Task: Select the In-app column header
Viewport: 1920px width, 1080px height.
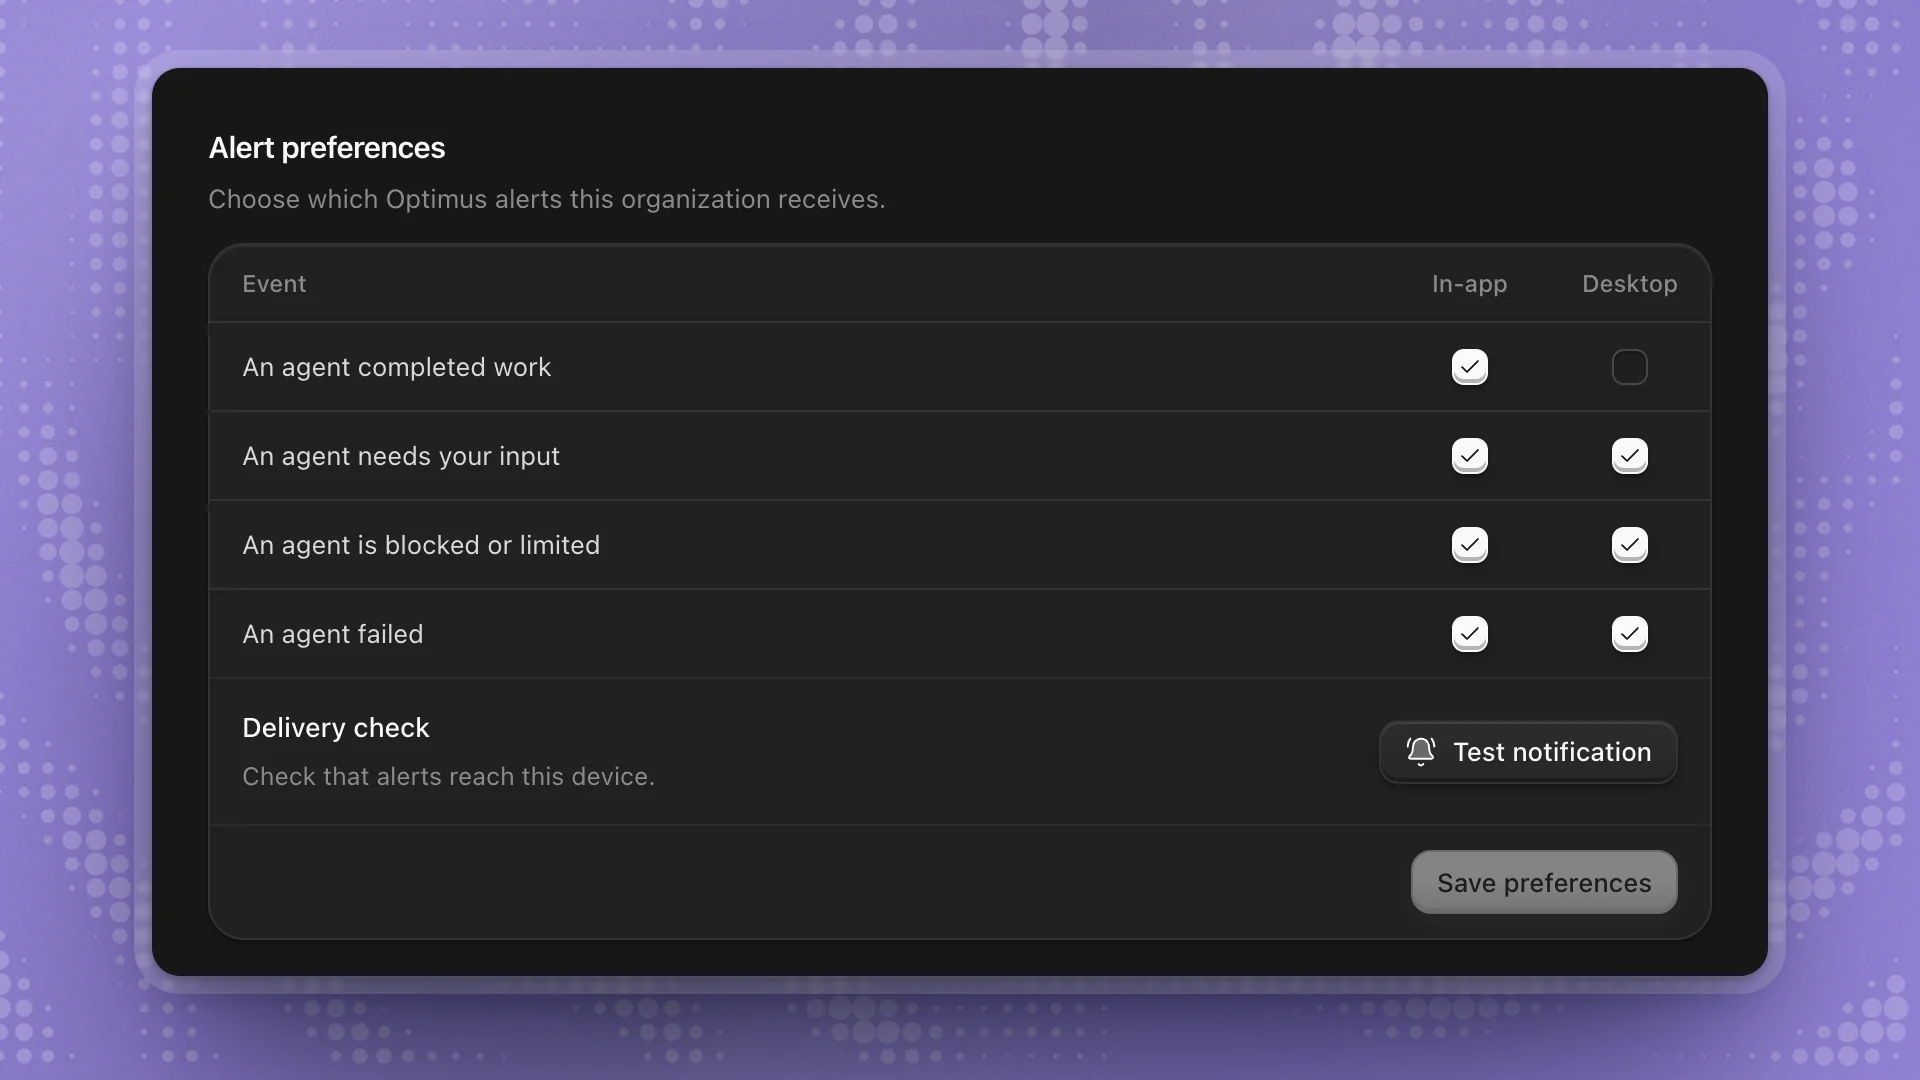Action: click(x=1469, y=284)
